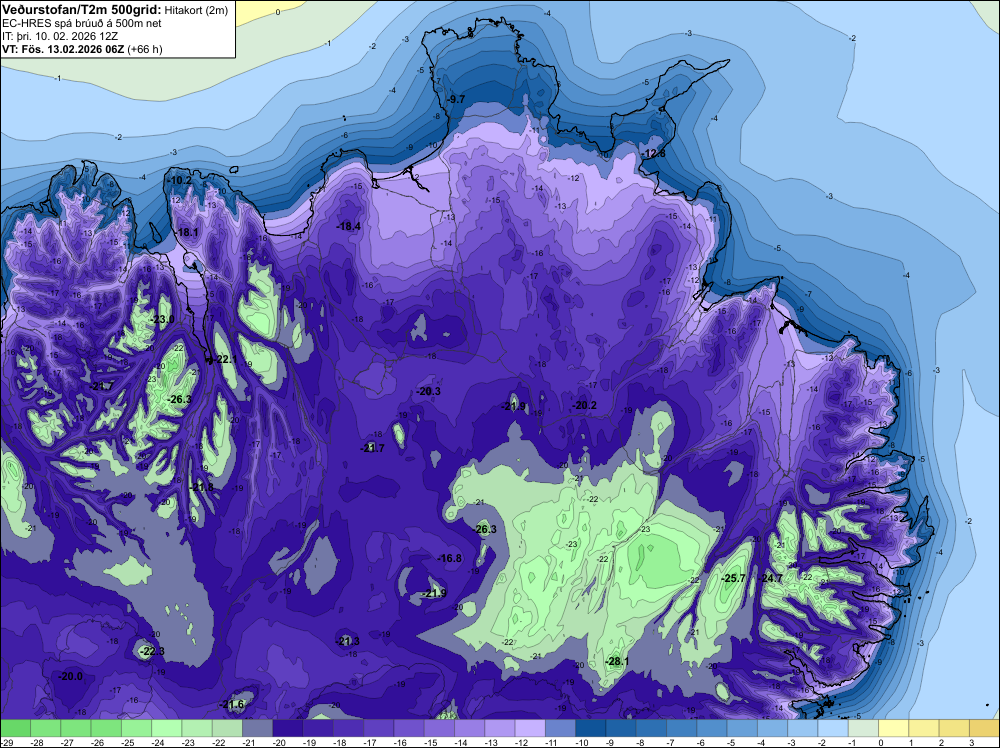
Task: Click the -20.0 temperature label
Action: (x=70, y=676)
